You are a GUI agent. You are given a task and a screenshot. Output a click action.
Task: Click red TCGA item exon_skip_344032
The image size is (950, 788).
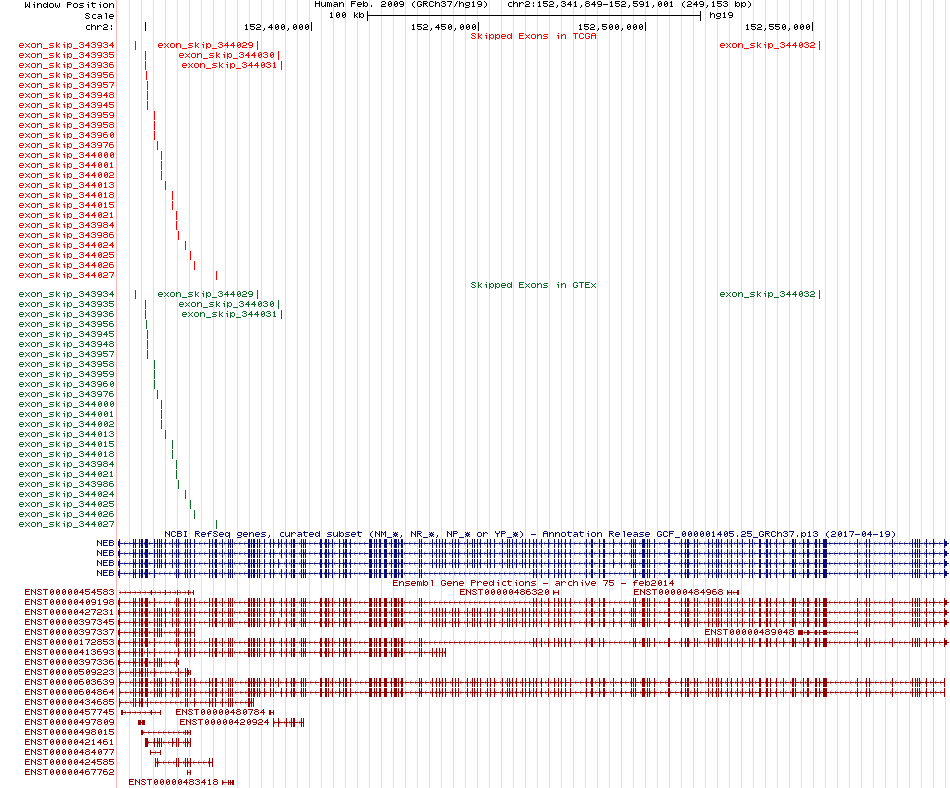pyautogui.click(x=767, y=45)
